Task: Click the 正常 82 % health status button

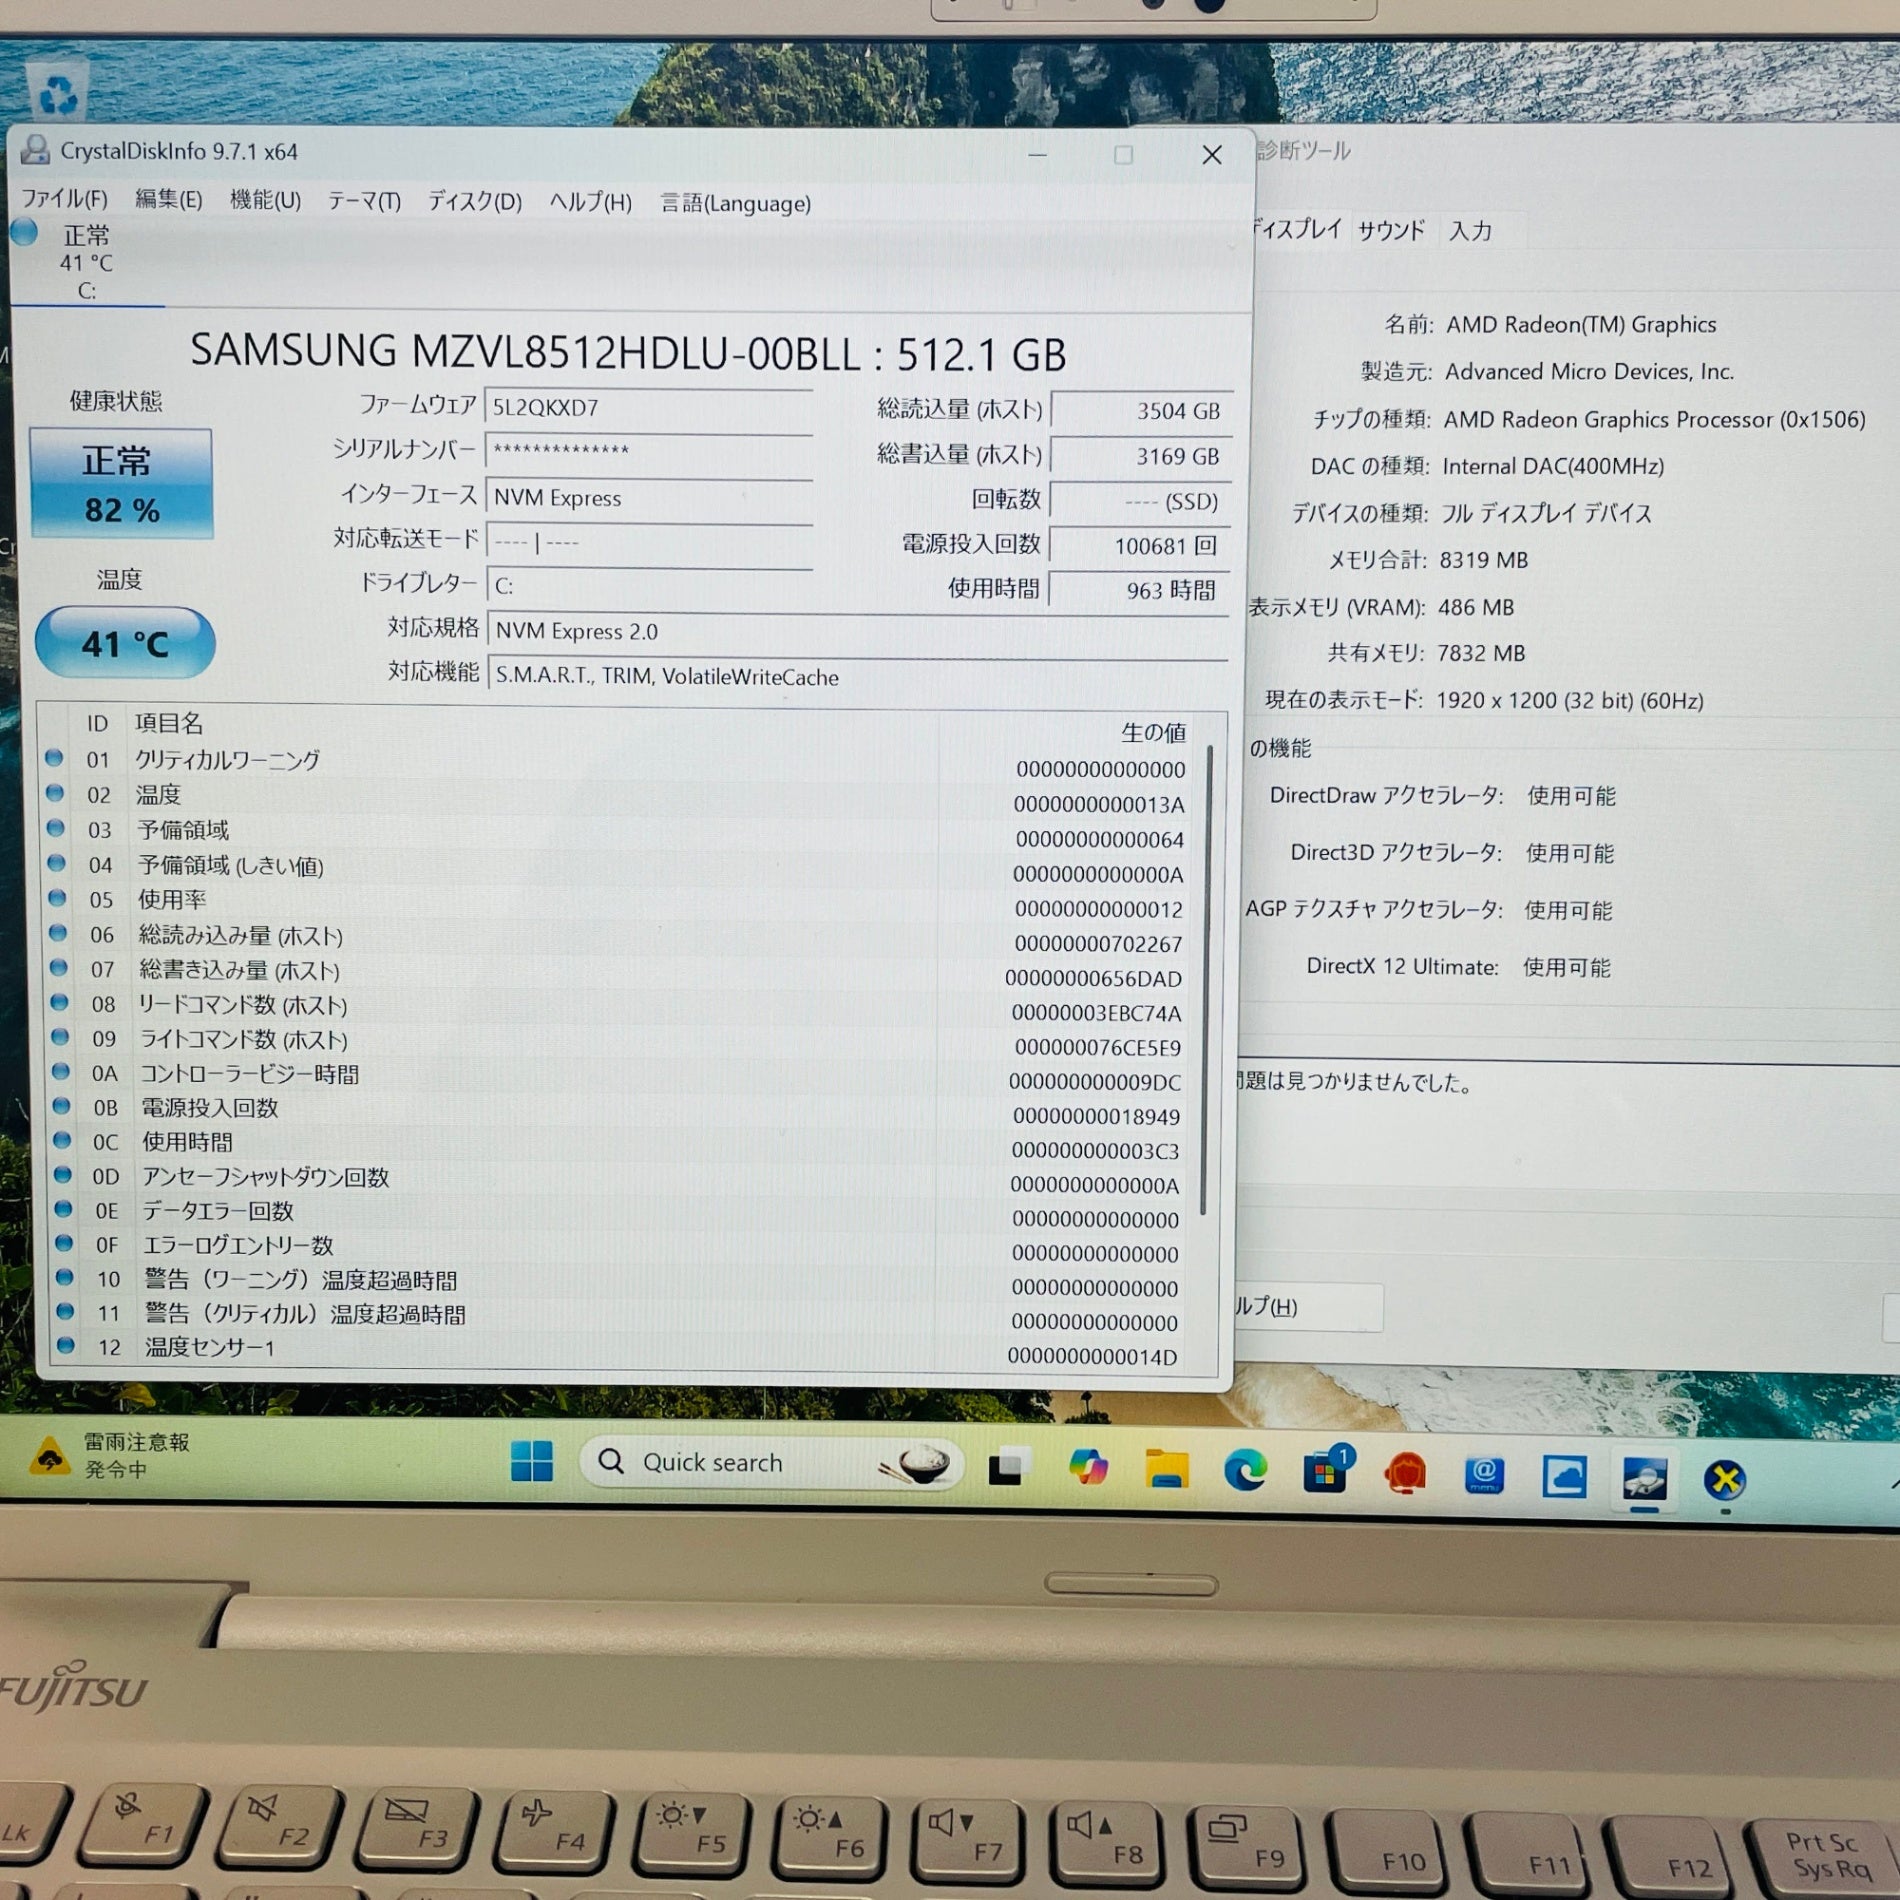Action: [x=121, y=484]
